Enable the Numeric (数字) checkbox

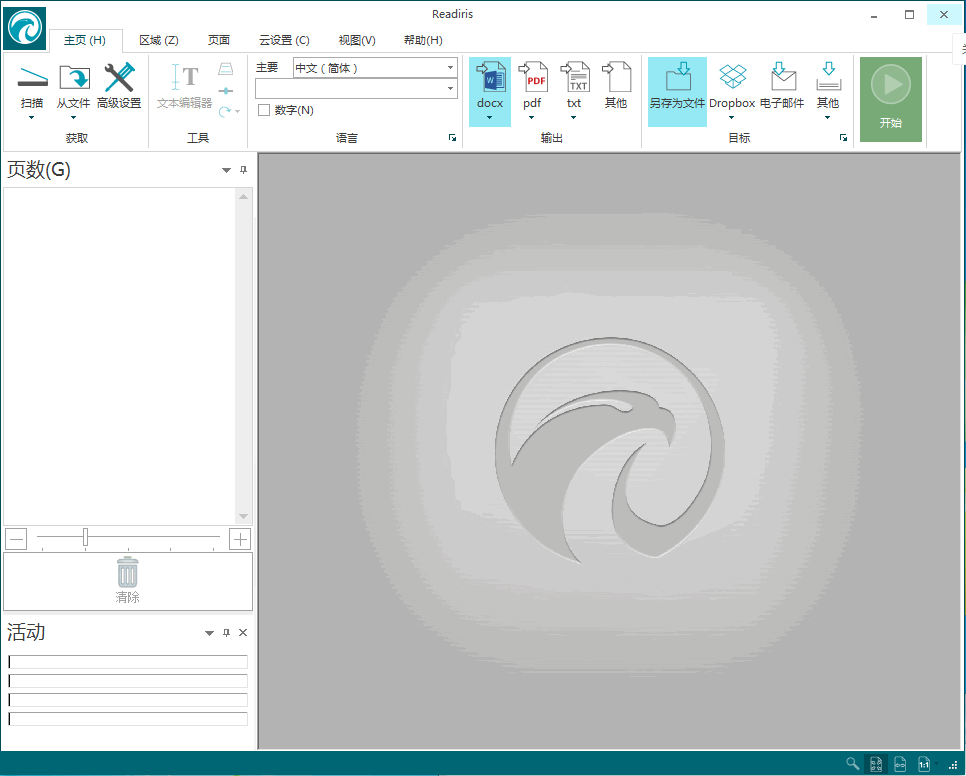[264, 110]
